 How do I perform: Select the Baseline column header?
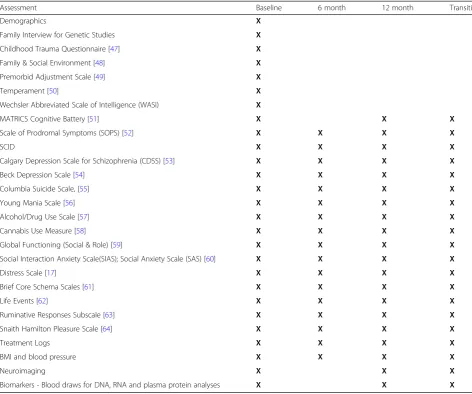point(269,8)
